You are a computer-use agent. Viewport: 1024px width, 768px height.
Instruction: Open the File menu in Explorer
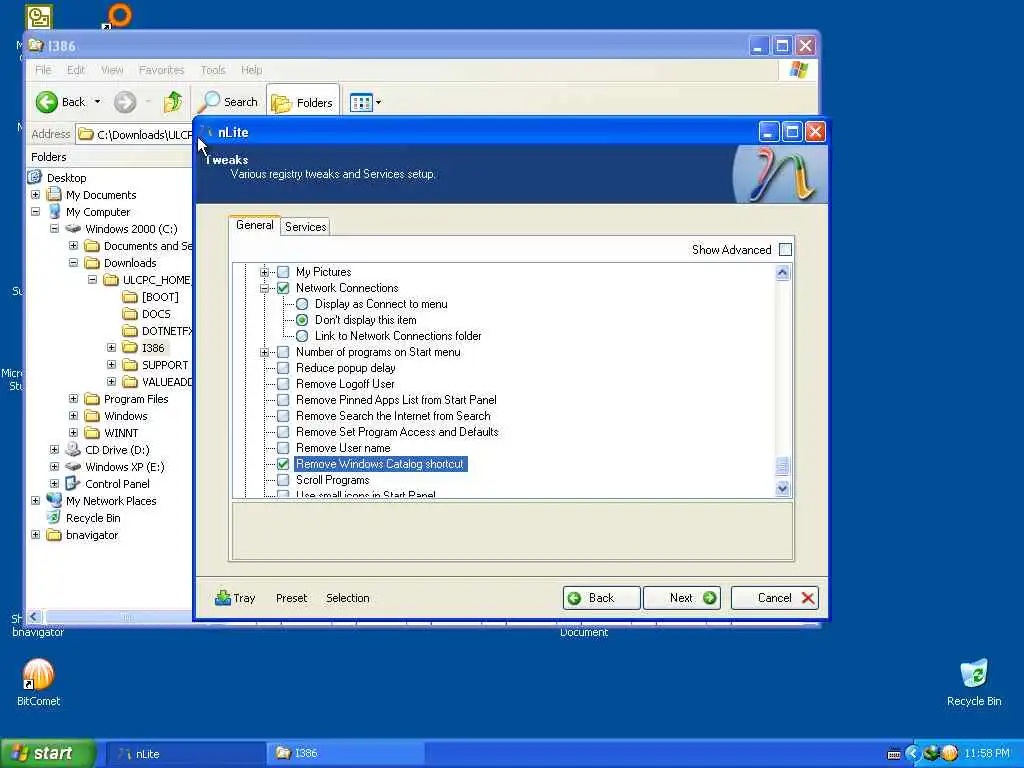point(43,70)
